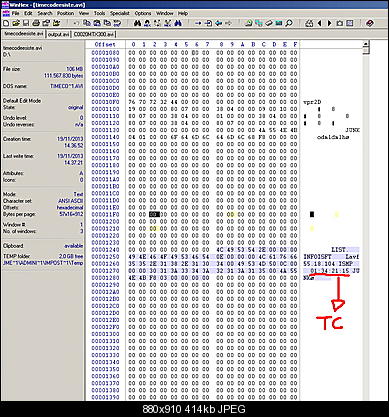The width and height of the screenshot is (389, 417).
Task: Click the red Help book icon
Action: pos(369,23)
